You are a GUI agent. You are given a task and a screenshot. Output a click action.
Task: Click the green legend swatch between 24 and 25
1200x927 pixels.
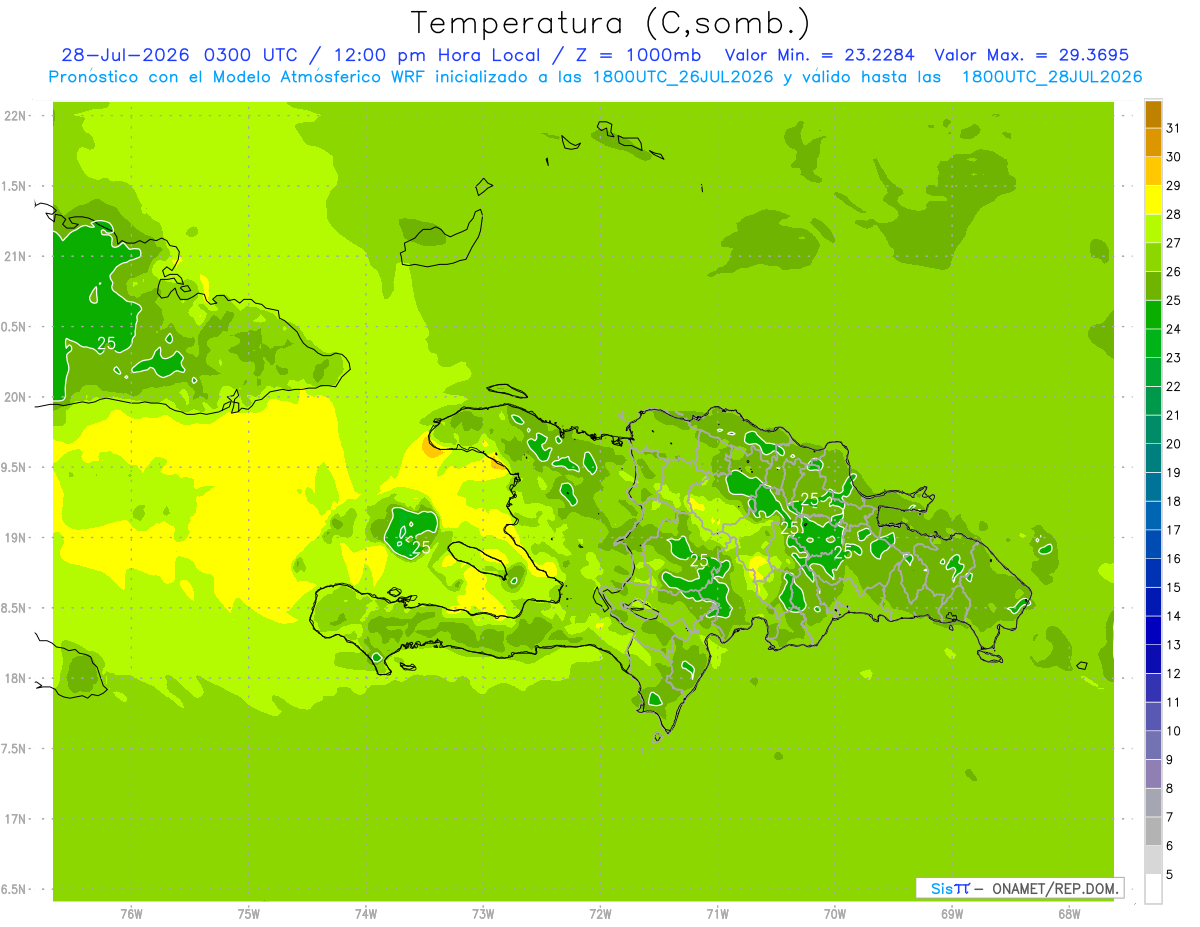point(1153,315)
